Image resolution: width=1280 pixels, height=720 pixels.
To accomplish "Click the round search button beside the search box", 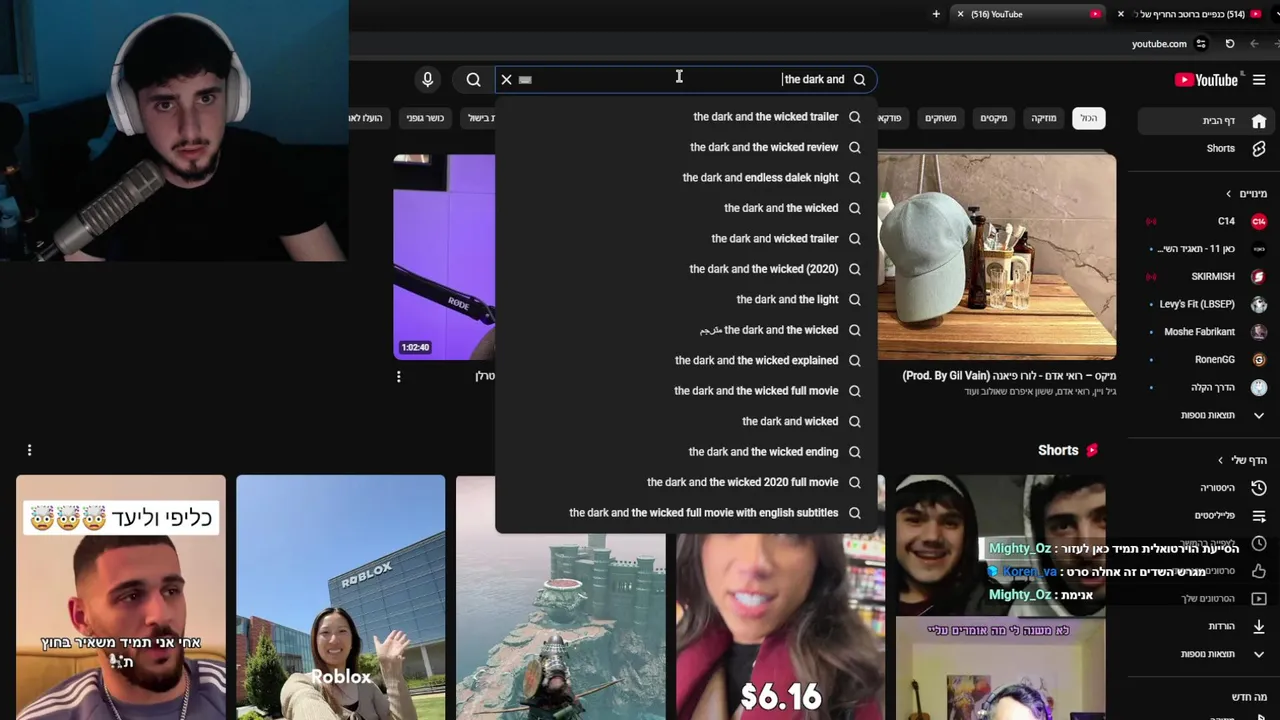I will click(x=473, y=80).
